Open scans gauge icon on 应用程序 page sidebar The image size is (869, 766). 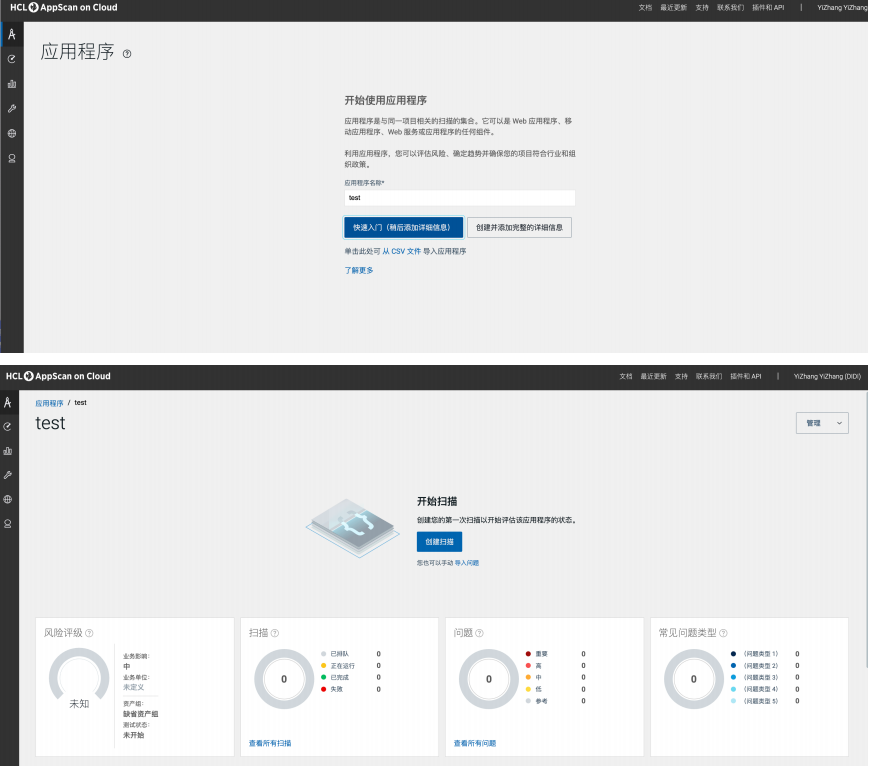pos(12,59)
